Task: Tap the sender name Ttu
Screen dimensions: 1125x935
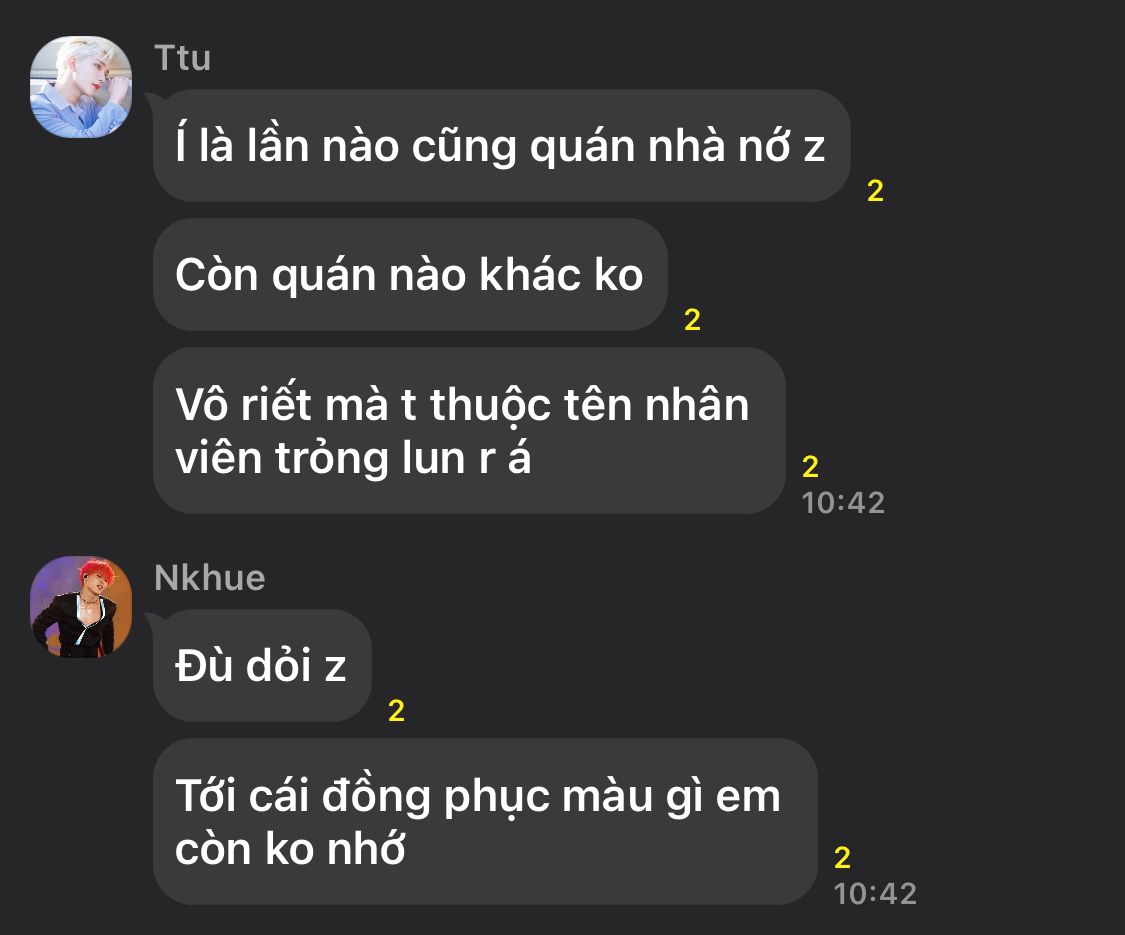Action: click(182, 58)
